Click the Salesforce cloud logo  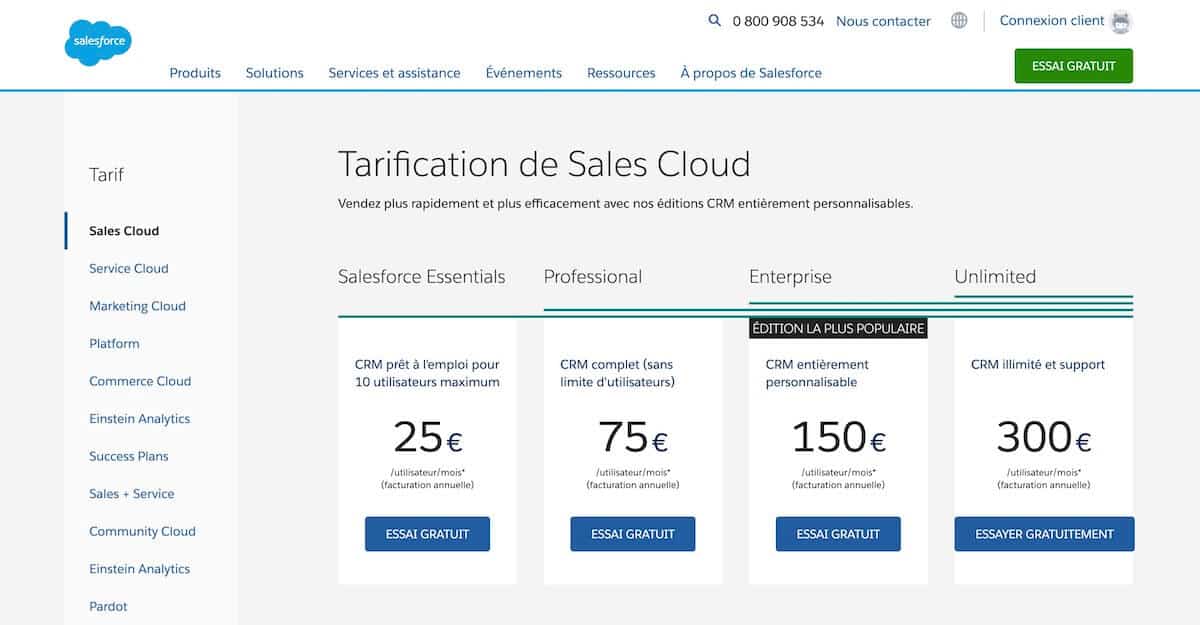(98, 43)
